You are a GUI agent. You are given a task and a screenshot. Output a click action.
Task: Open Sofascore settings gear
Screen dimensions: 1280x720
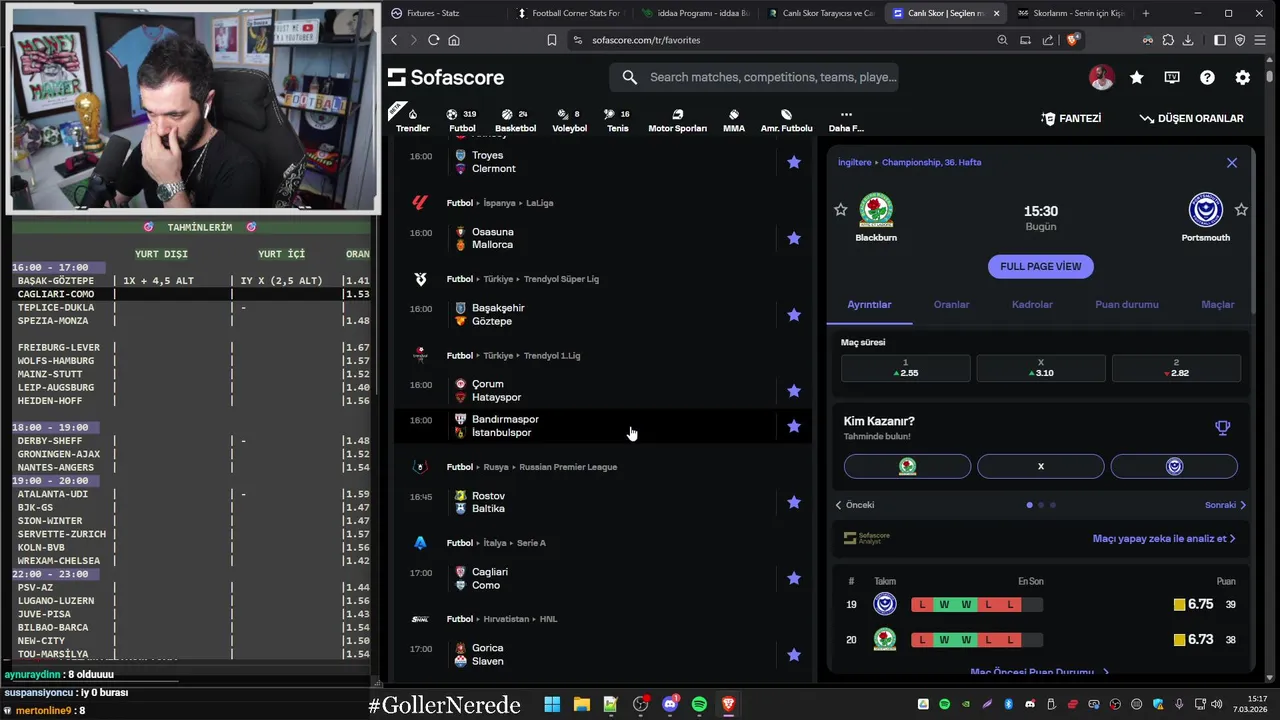click(1243, 77)
